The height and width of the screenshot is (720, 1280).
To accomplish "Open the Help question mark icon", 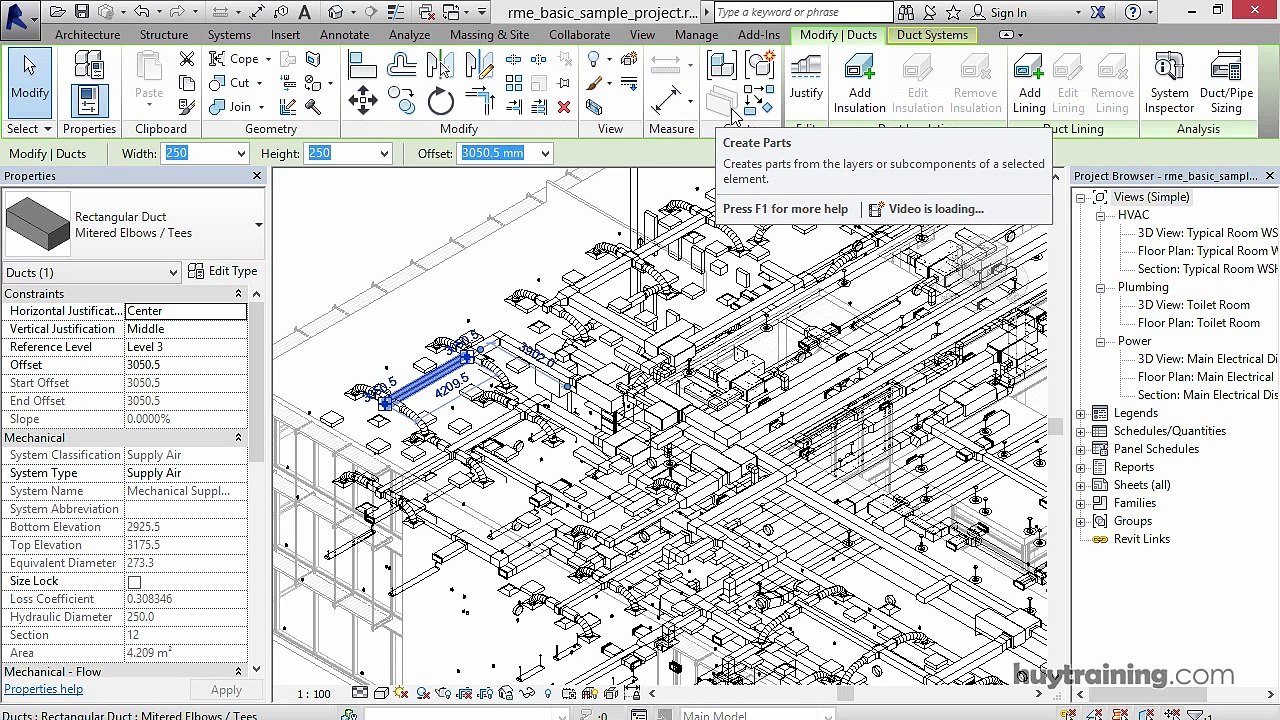I will 1132,12.
